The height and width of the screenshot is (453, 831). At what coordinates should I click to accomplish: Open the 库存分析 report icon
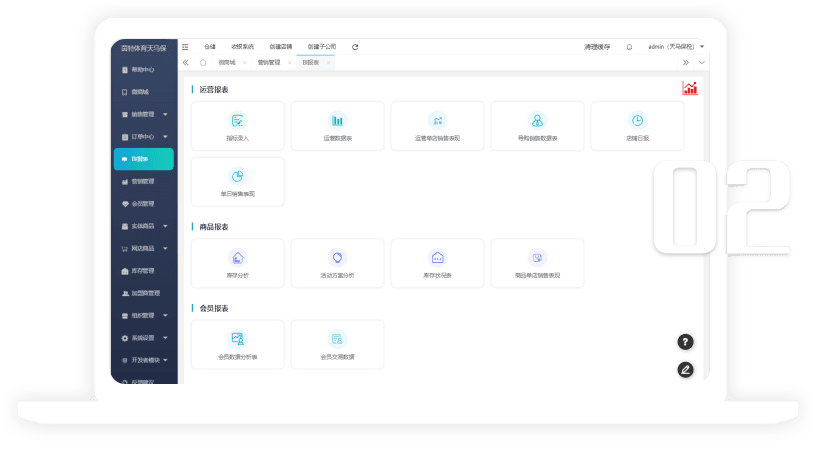[237, 257]
